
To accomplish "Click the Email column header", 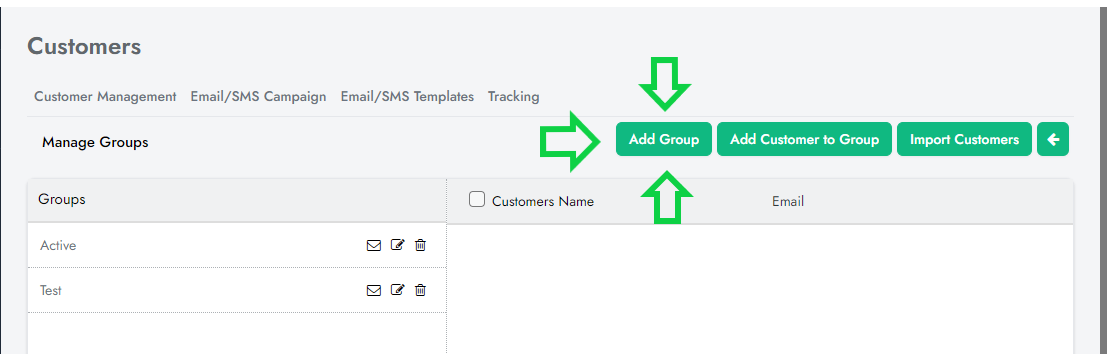I will coord(788,201).
